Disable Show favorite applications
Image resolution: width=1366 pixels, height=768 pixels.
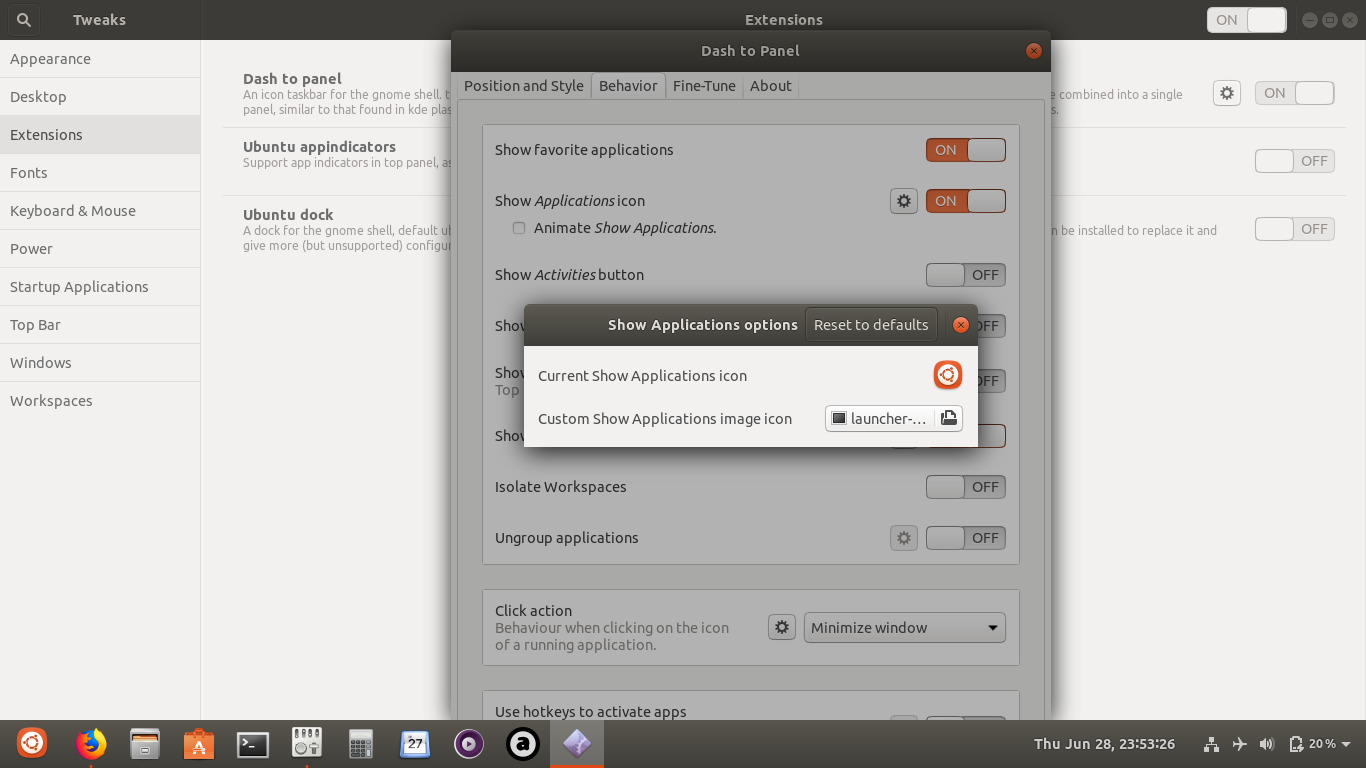coord(965,149)
